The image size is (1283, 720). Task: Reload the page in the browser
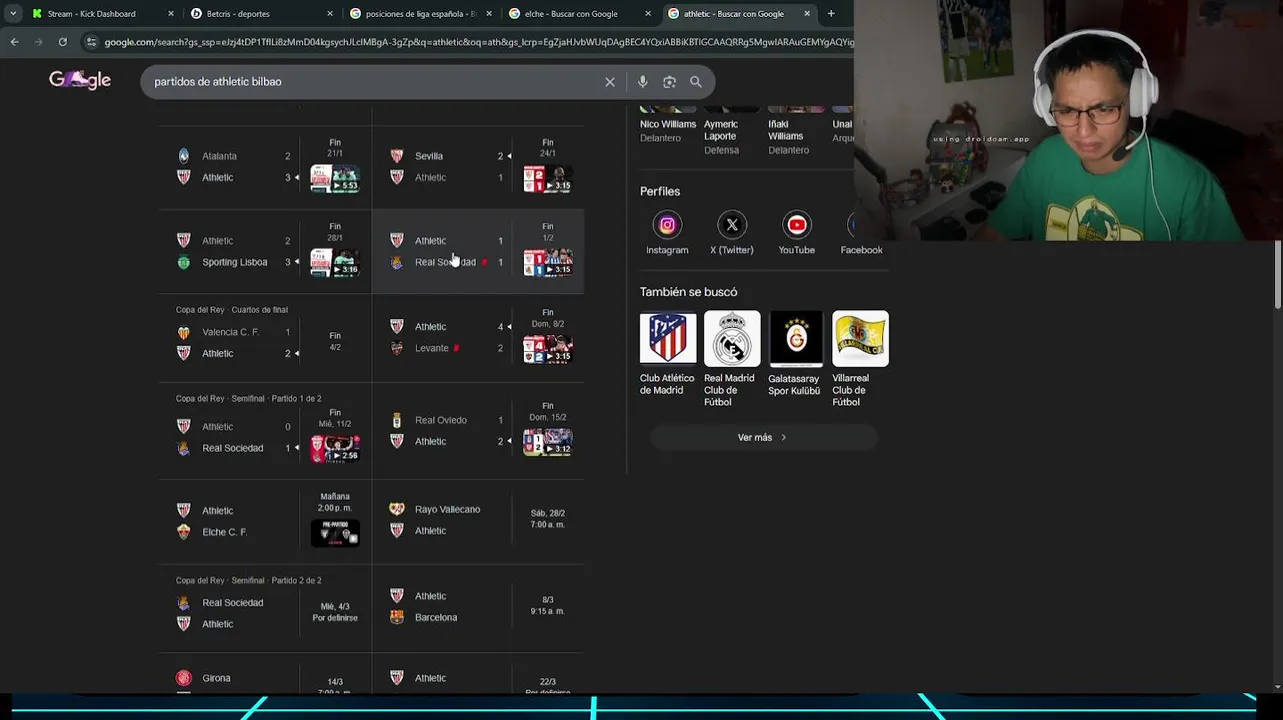point(62,42)
